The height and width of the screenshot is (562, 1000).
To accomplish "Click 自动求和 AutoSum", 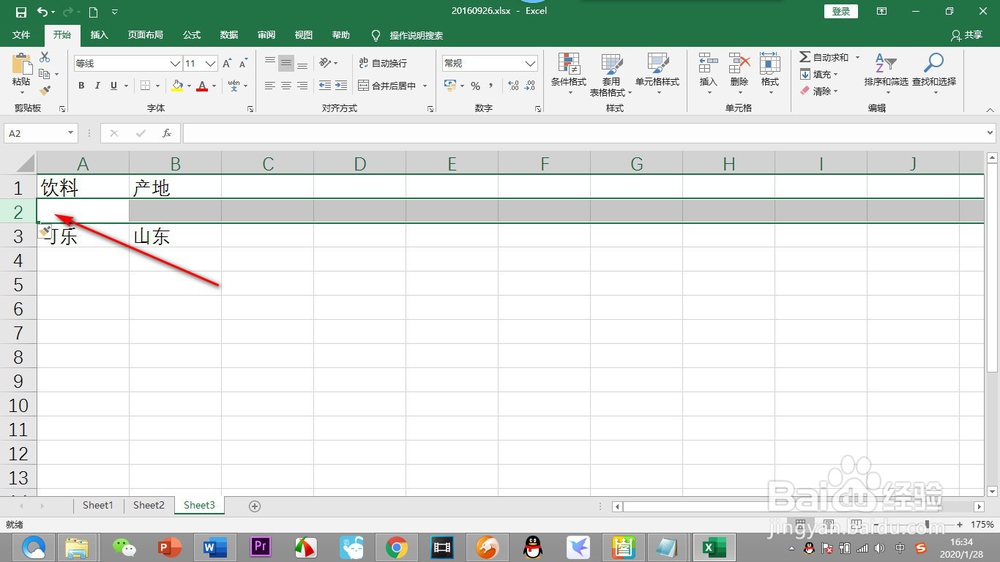I will tap(825, 57).
